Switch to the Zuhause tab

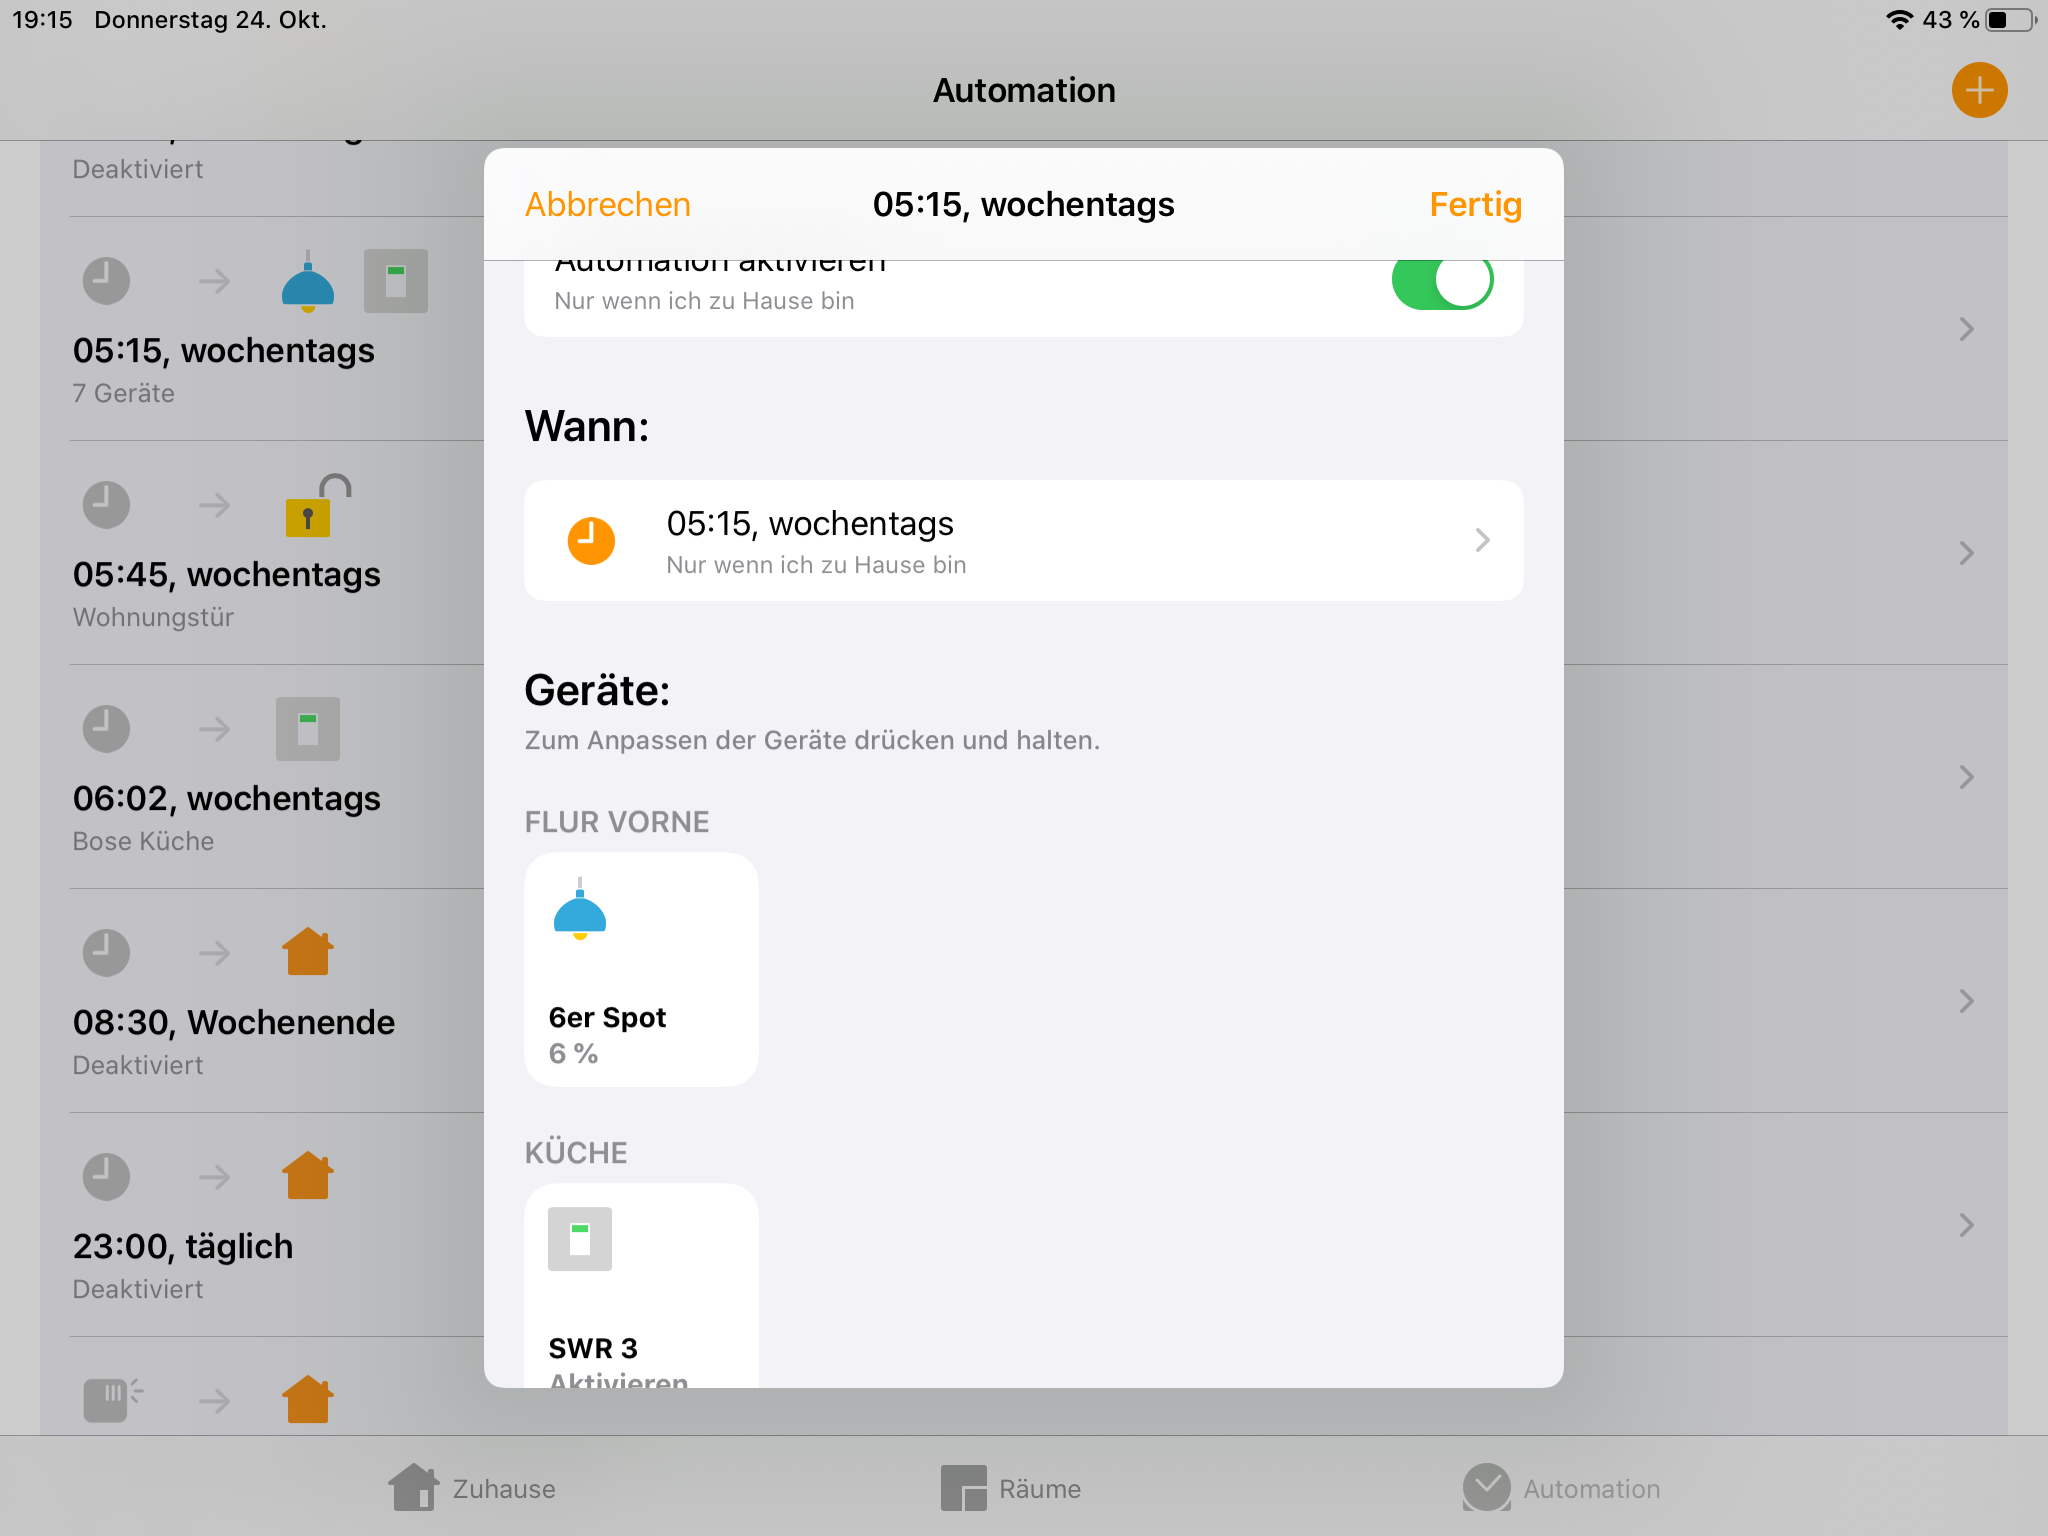click(472, 1488)
